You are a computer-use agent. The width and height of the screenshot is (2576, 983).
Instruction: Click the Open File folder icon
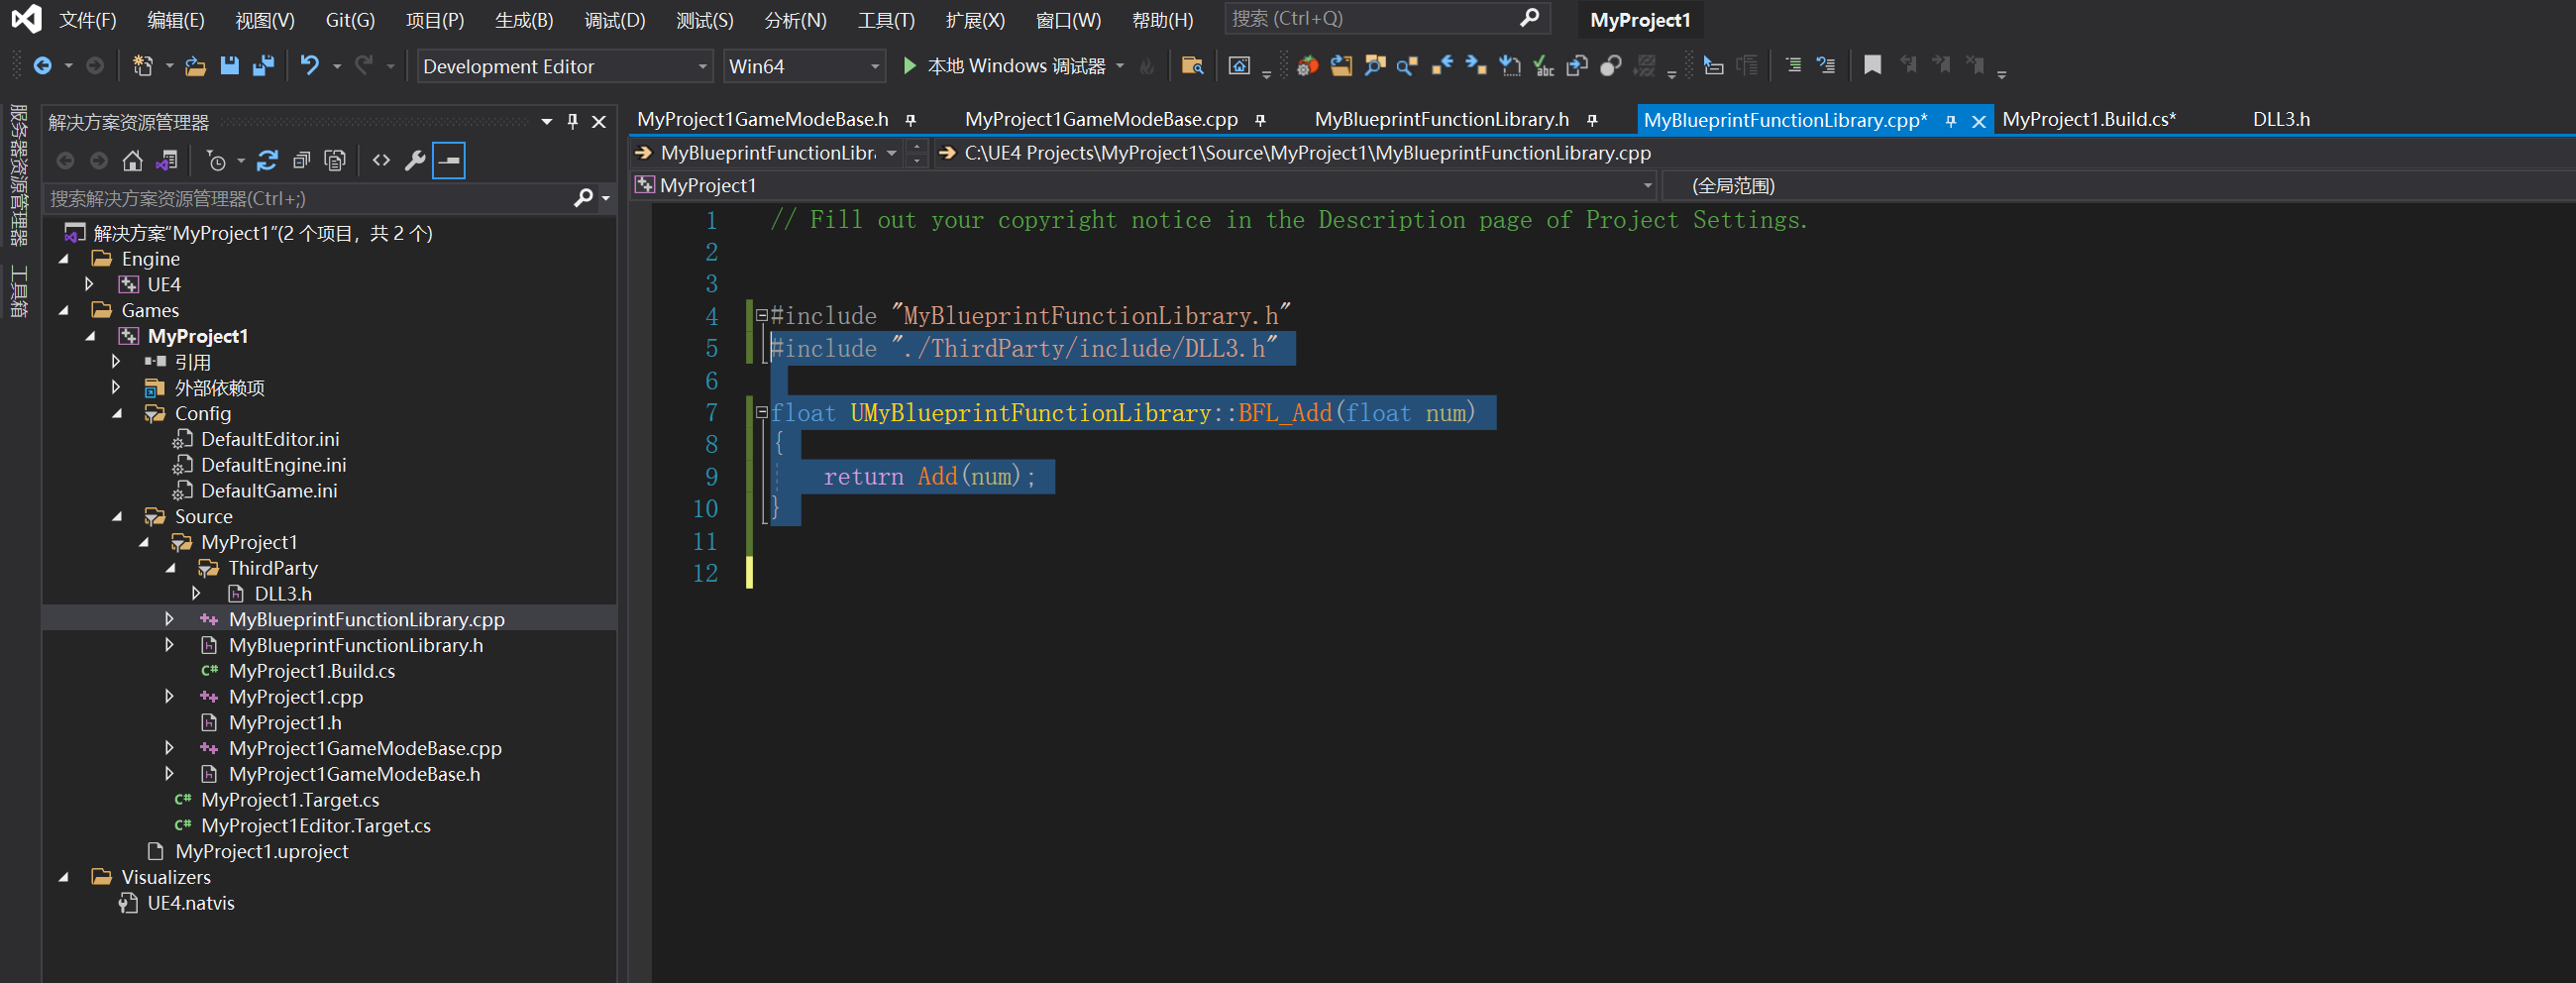coord(196,66)
